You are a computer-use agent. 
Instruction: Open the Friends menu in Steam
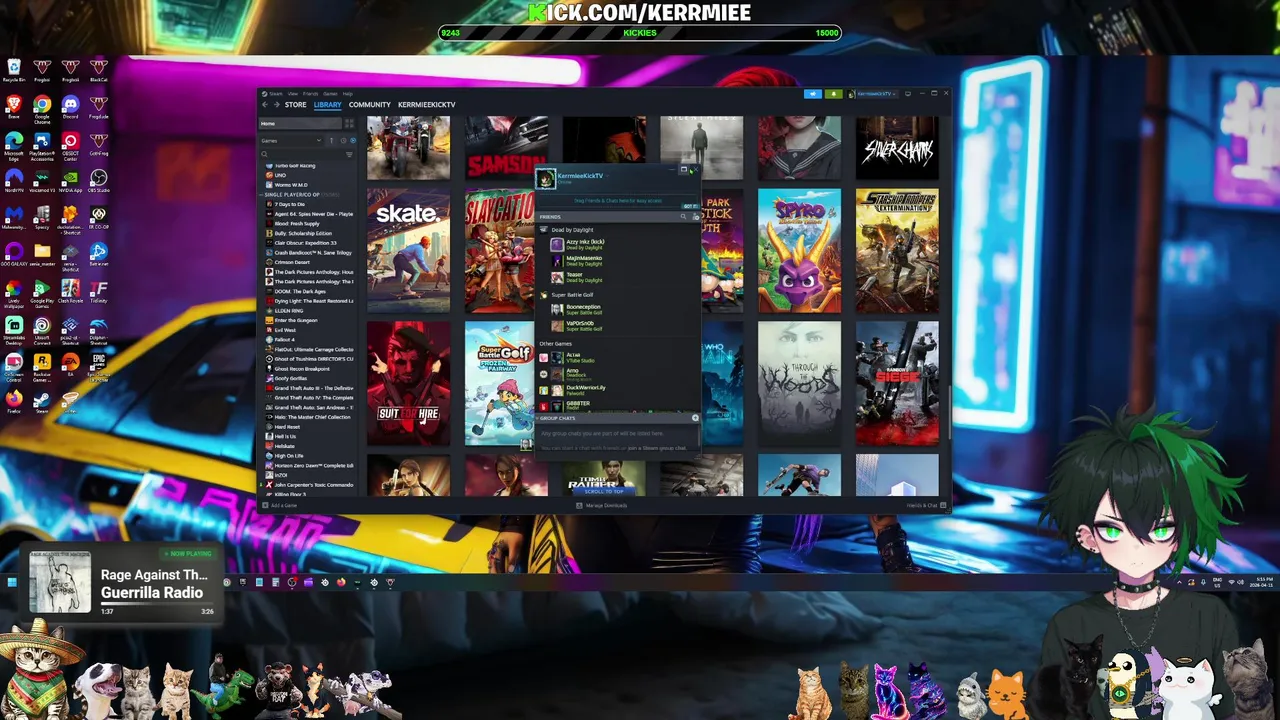(310, 94)
